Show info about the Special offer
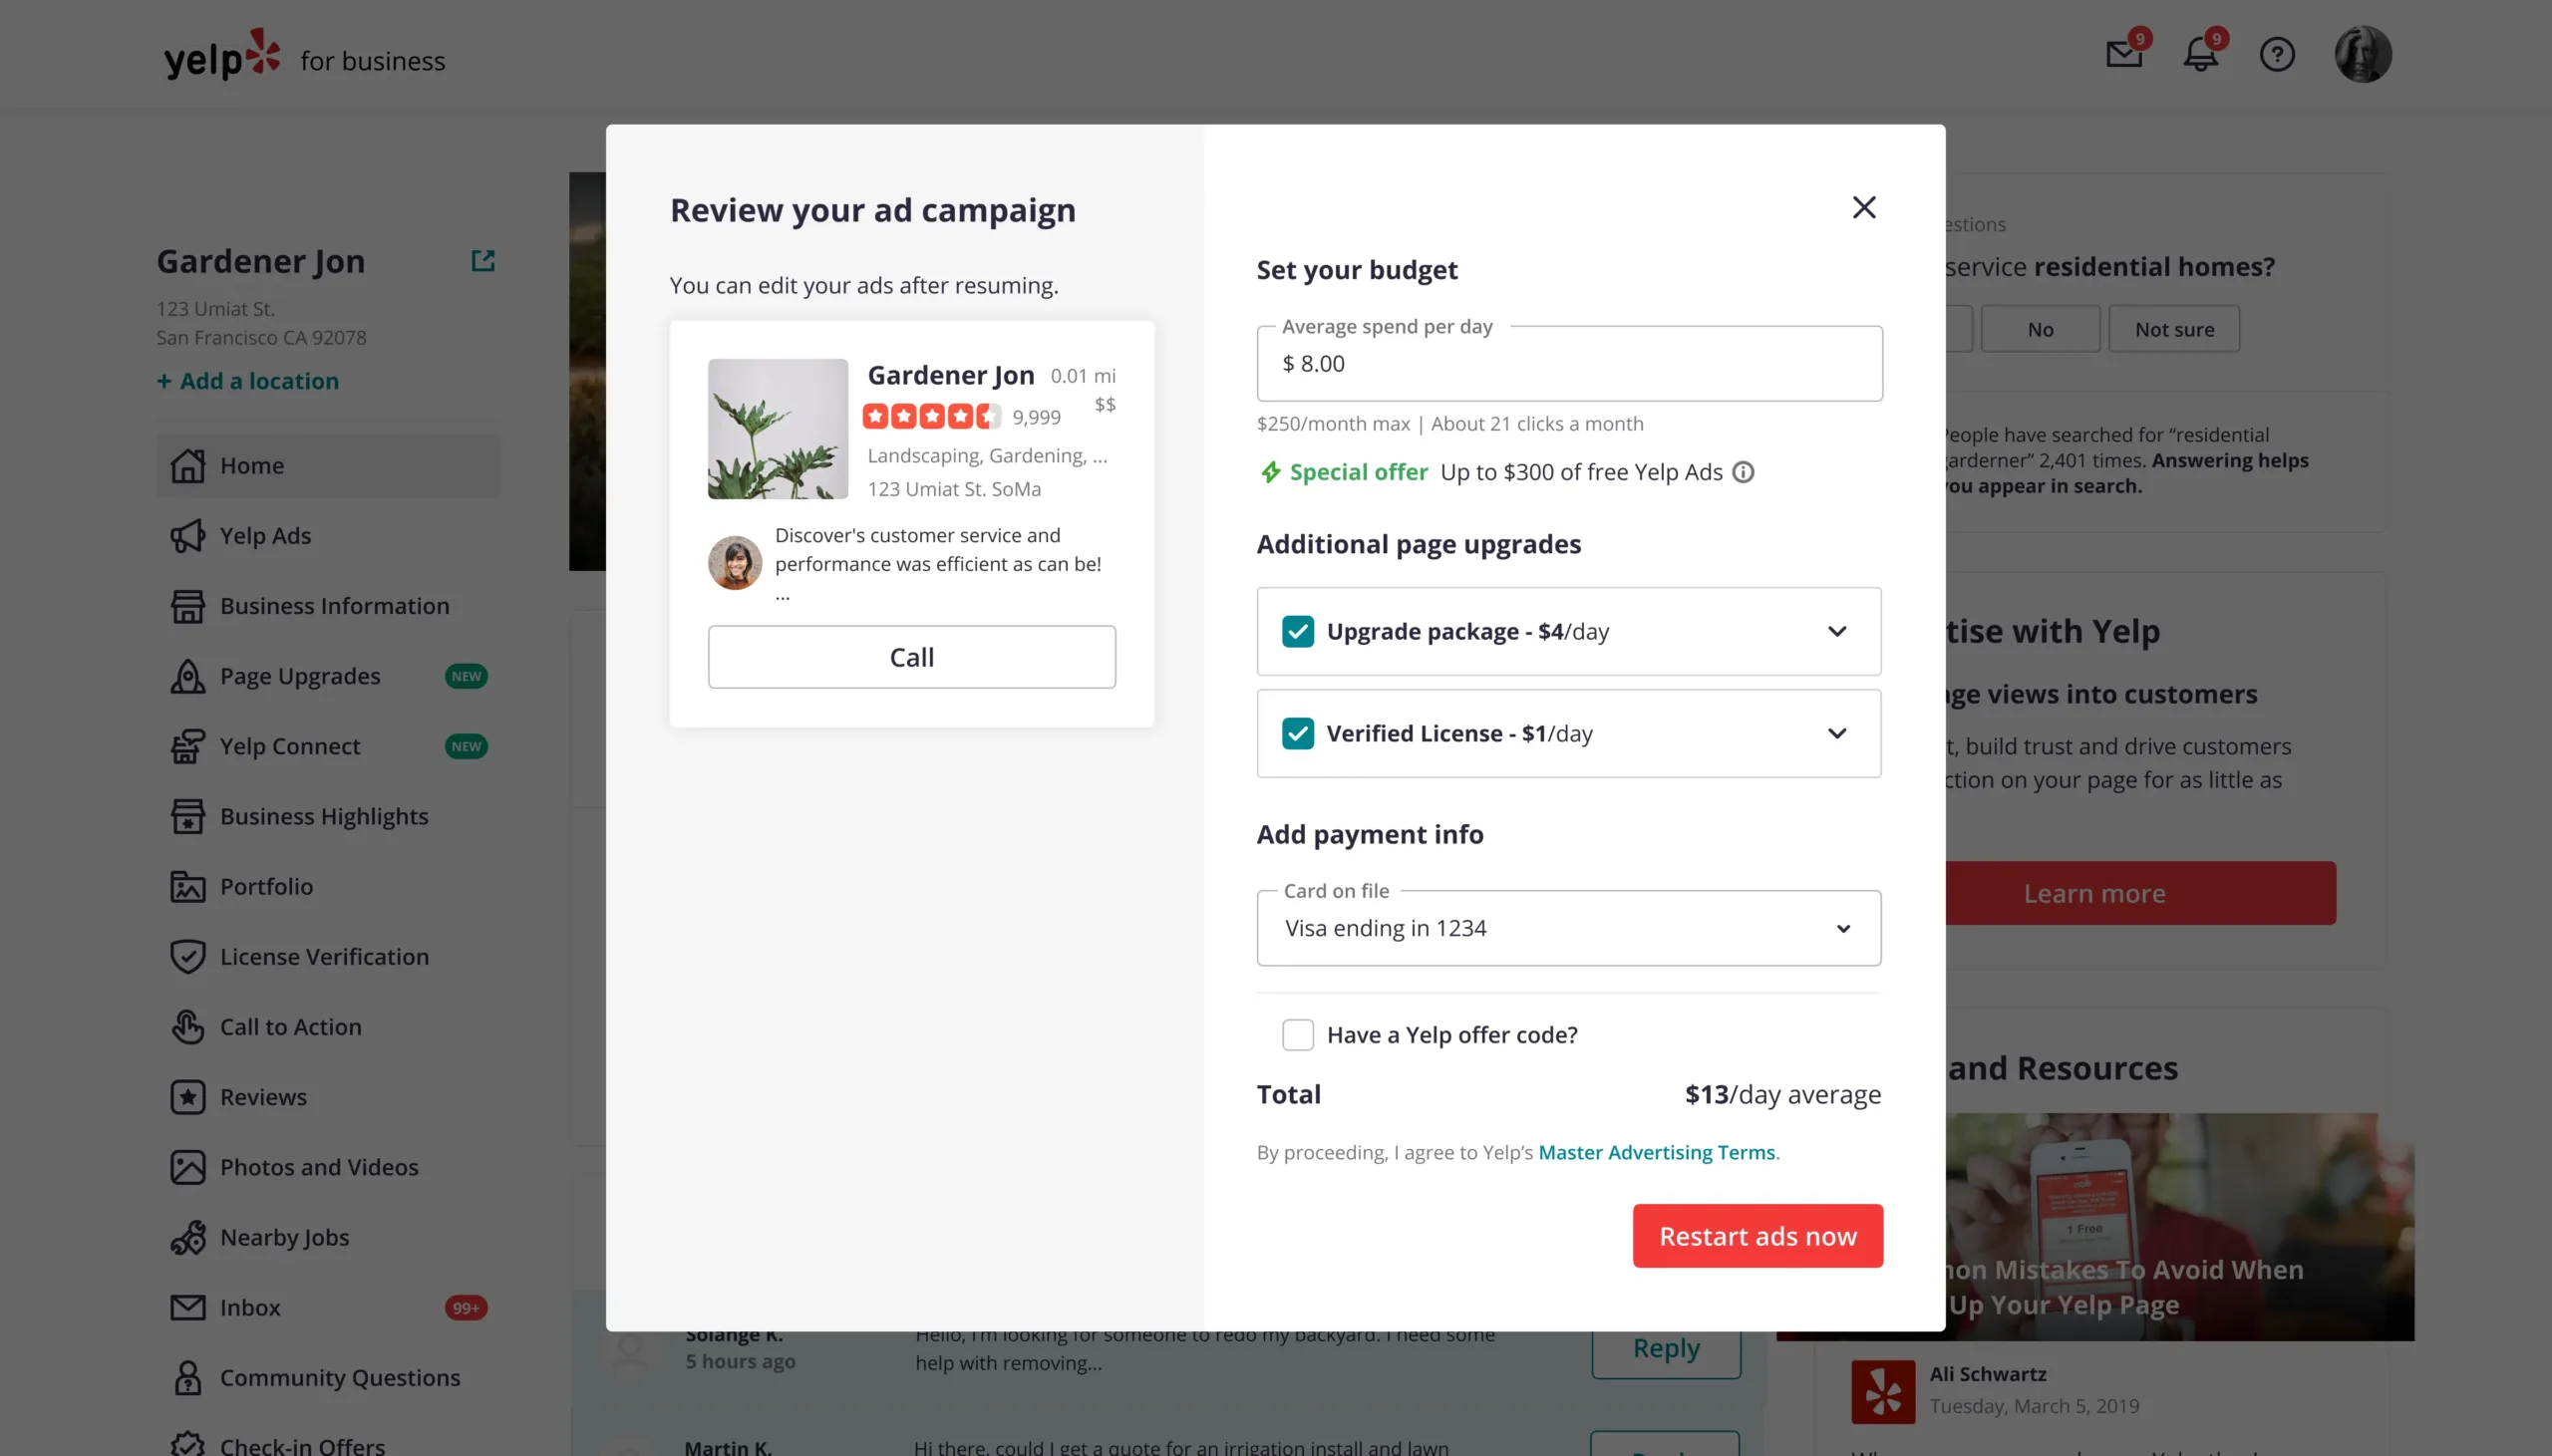The image size is (2552, 1456). pos(1743,472)
